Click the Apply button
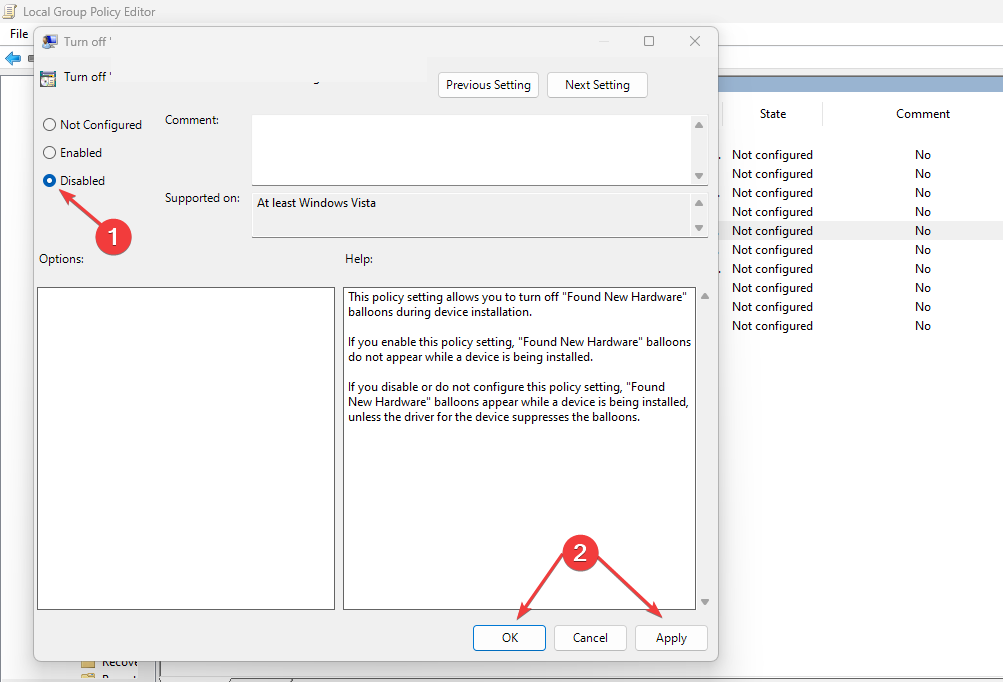Image resolution: width=1003 pixels, height=682 pixels. click(x=671, y=638)
